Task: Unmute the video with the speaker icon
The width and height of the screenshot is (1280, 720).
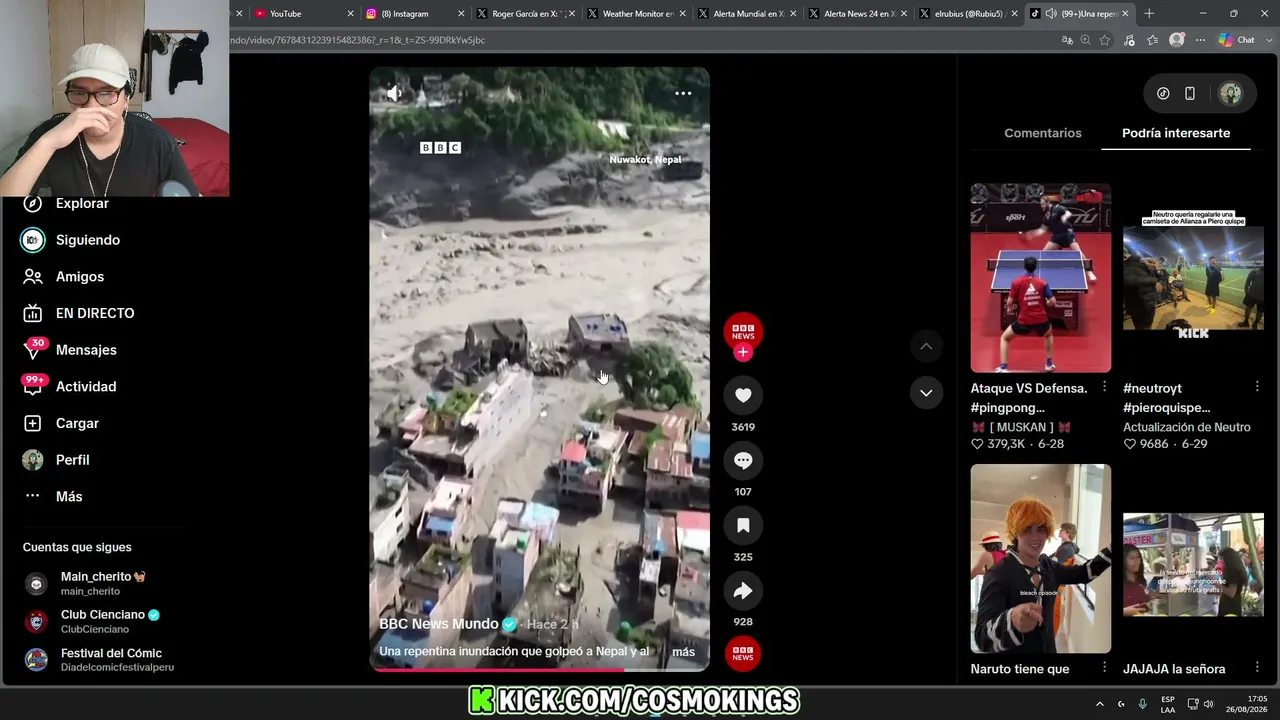Action: [x=394, y=93]
